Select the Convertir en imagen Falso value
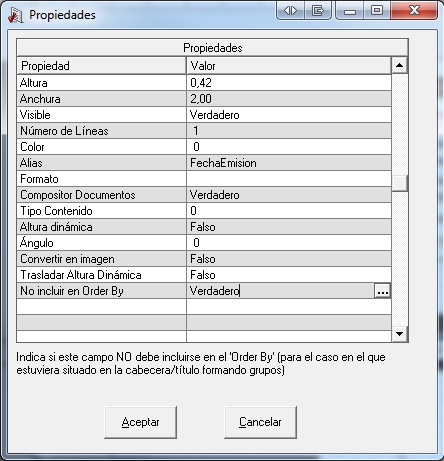The width and height of the screenshot is (444, 461). pyautogui.click(x=289, y=259)
